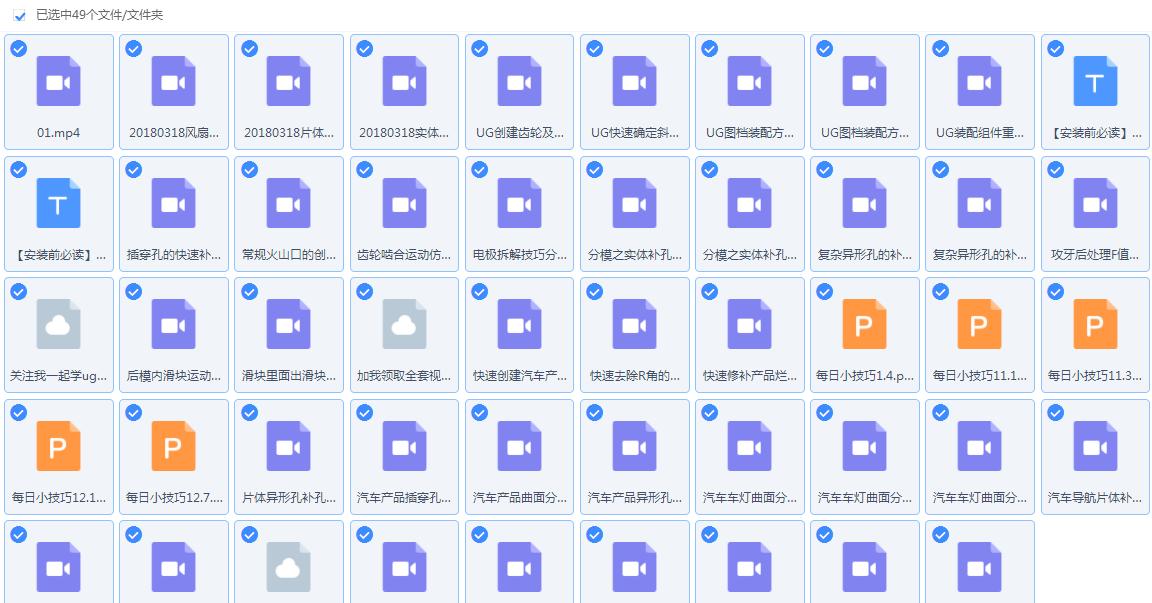Click the second 【安装前必读】 text icon

pyautogui.click(x=59, y=202)
